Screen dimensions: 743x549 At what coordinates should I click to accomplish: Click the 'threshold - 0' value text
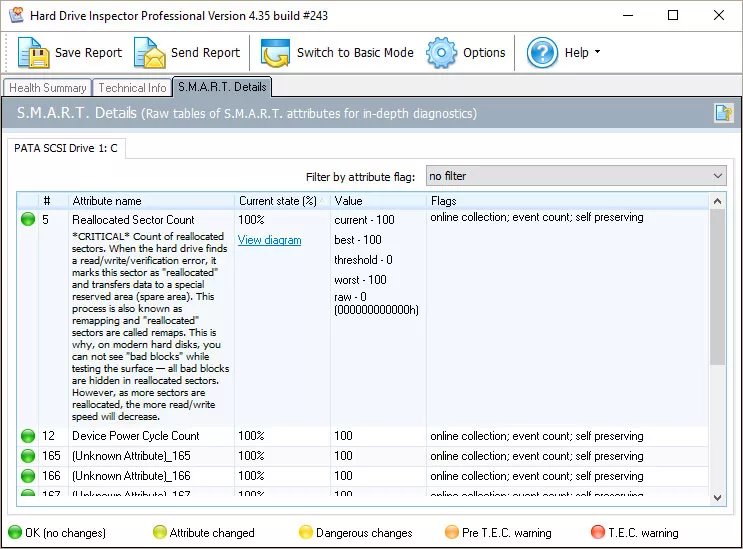point(363,260)
